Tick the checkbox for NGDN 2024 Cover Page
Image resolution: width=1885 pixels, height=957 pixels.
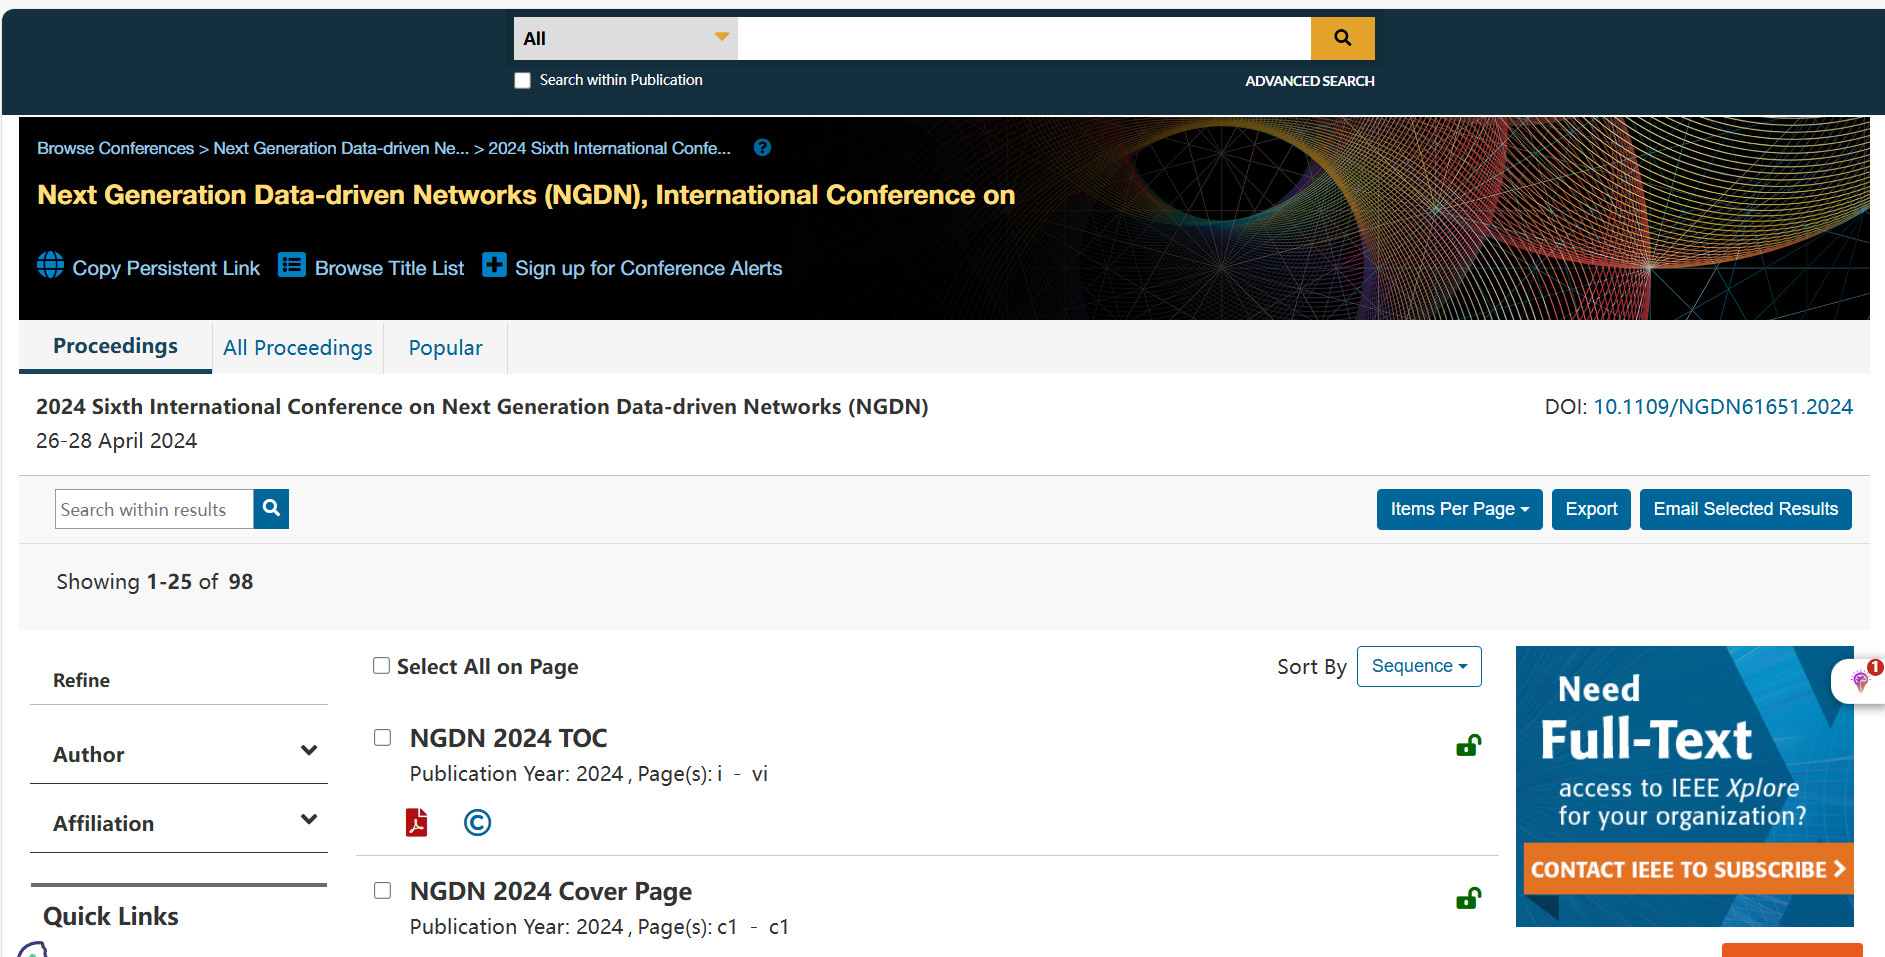pos(382,890)
